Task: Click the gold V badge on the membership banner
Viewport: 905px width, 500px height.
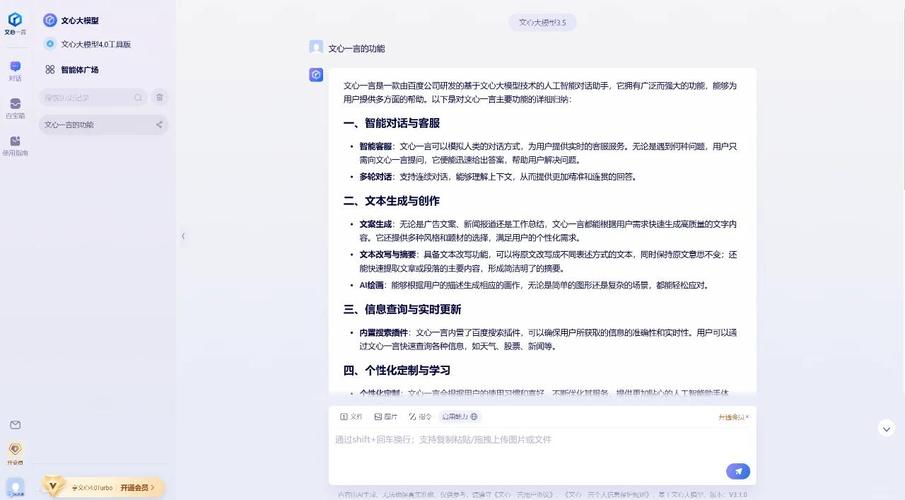Action: click(x=53, y=486)
